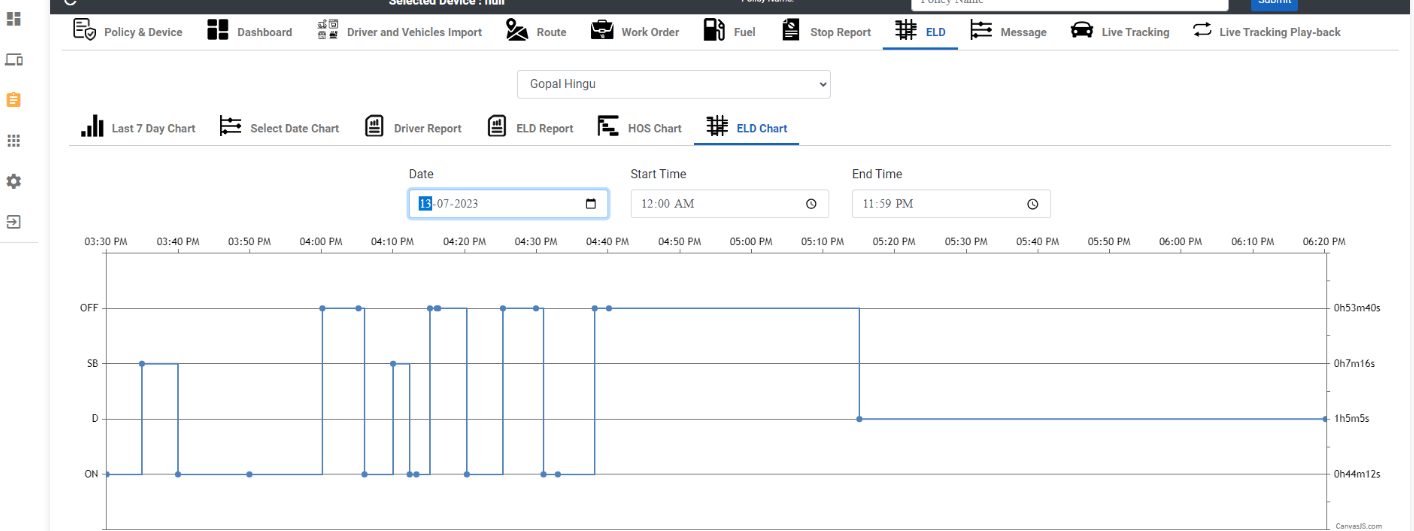Click the End Time field
This screenshot has width=1414, height=531.
tap(951, 204)
